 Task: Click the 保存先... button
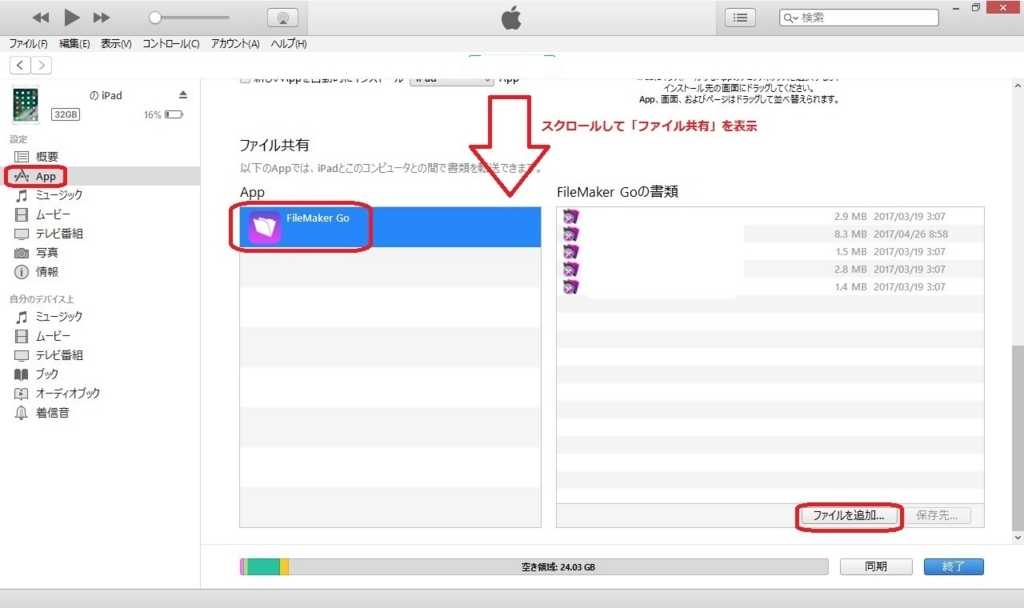(x=936, y=515)
